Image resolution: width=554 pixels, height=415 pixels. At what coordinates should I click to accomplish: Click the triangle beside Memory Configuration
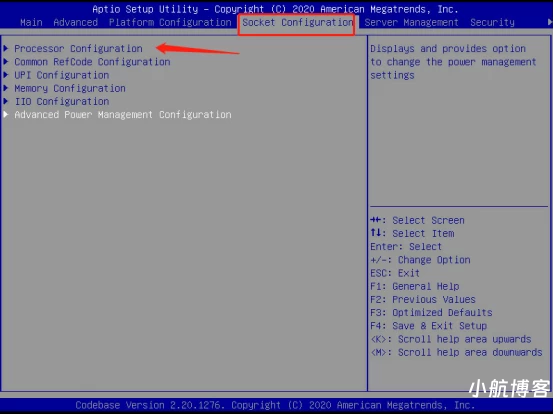click(x=6, y=88)
